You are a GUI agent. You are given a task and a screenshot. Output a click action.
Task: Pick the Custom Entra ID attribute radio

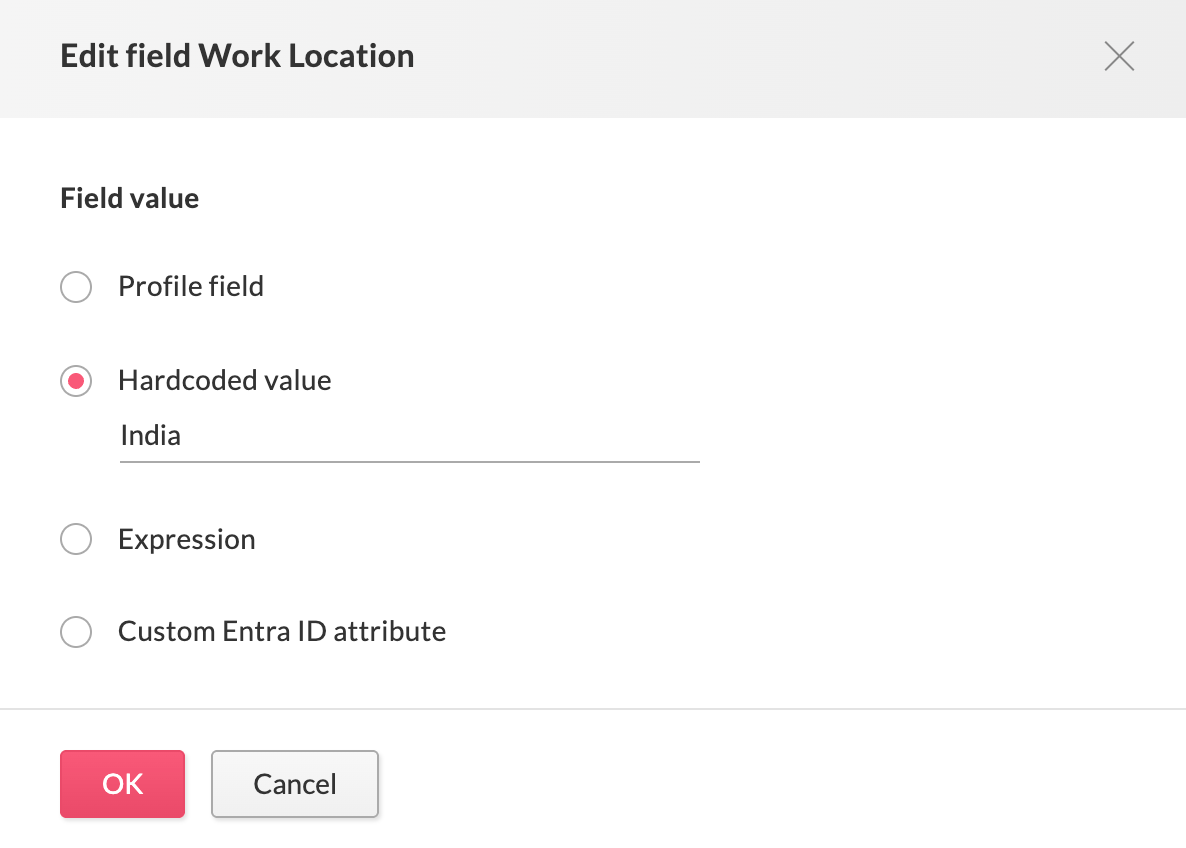[76, 632]
